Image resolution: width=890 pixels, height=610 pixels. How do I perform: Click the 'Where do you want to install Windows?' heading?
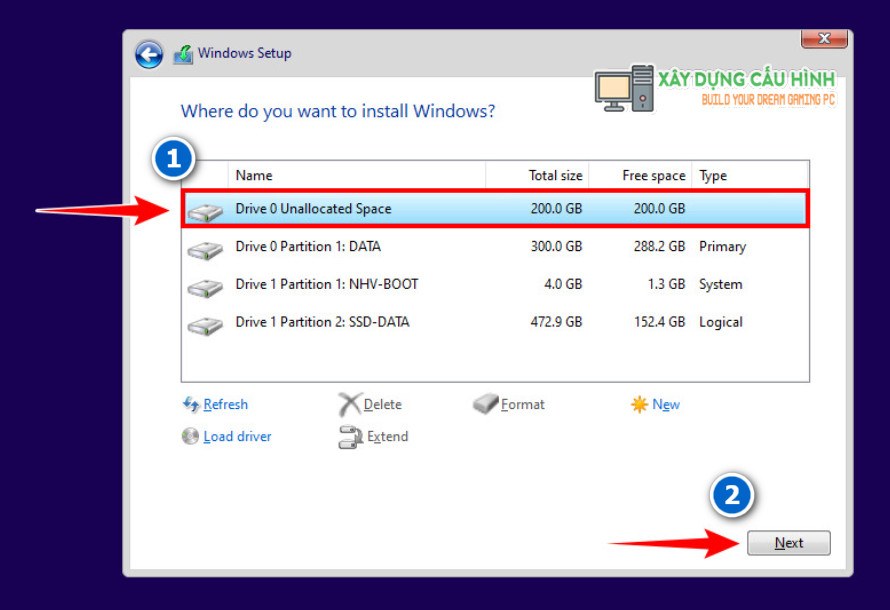[338, 111]
